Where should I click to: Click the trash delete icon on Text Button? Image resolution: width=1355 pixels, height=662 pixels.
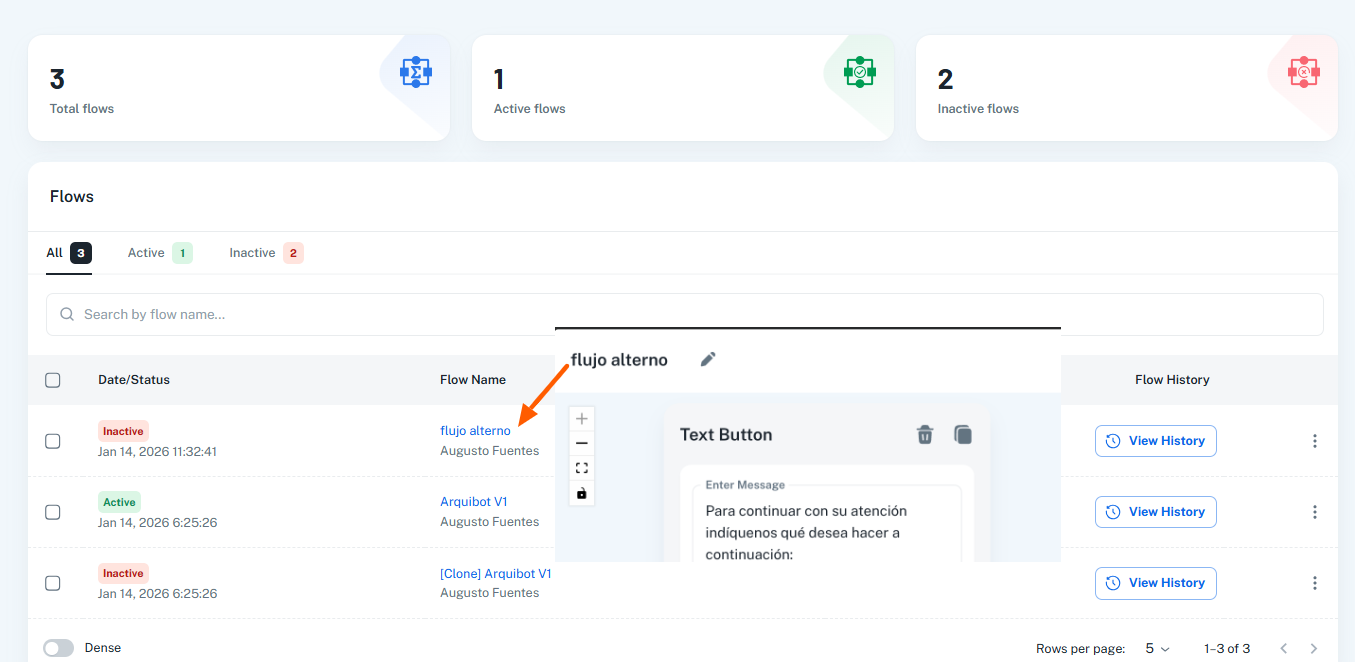click(x=925, y=434)
